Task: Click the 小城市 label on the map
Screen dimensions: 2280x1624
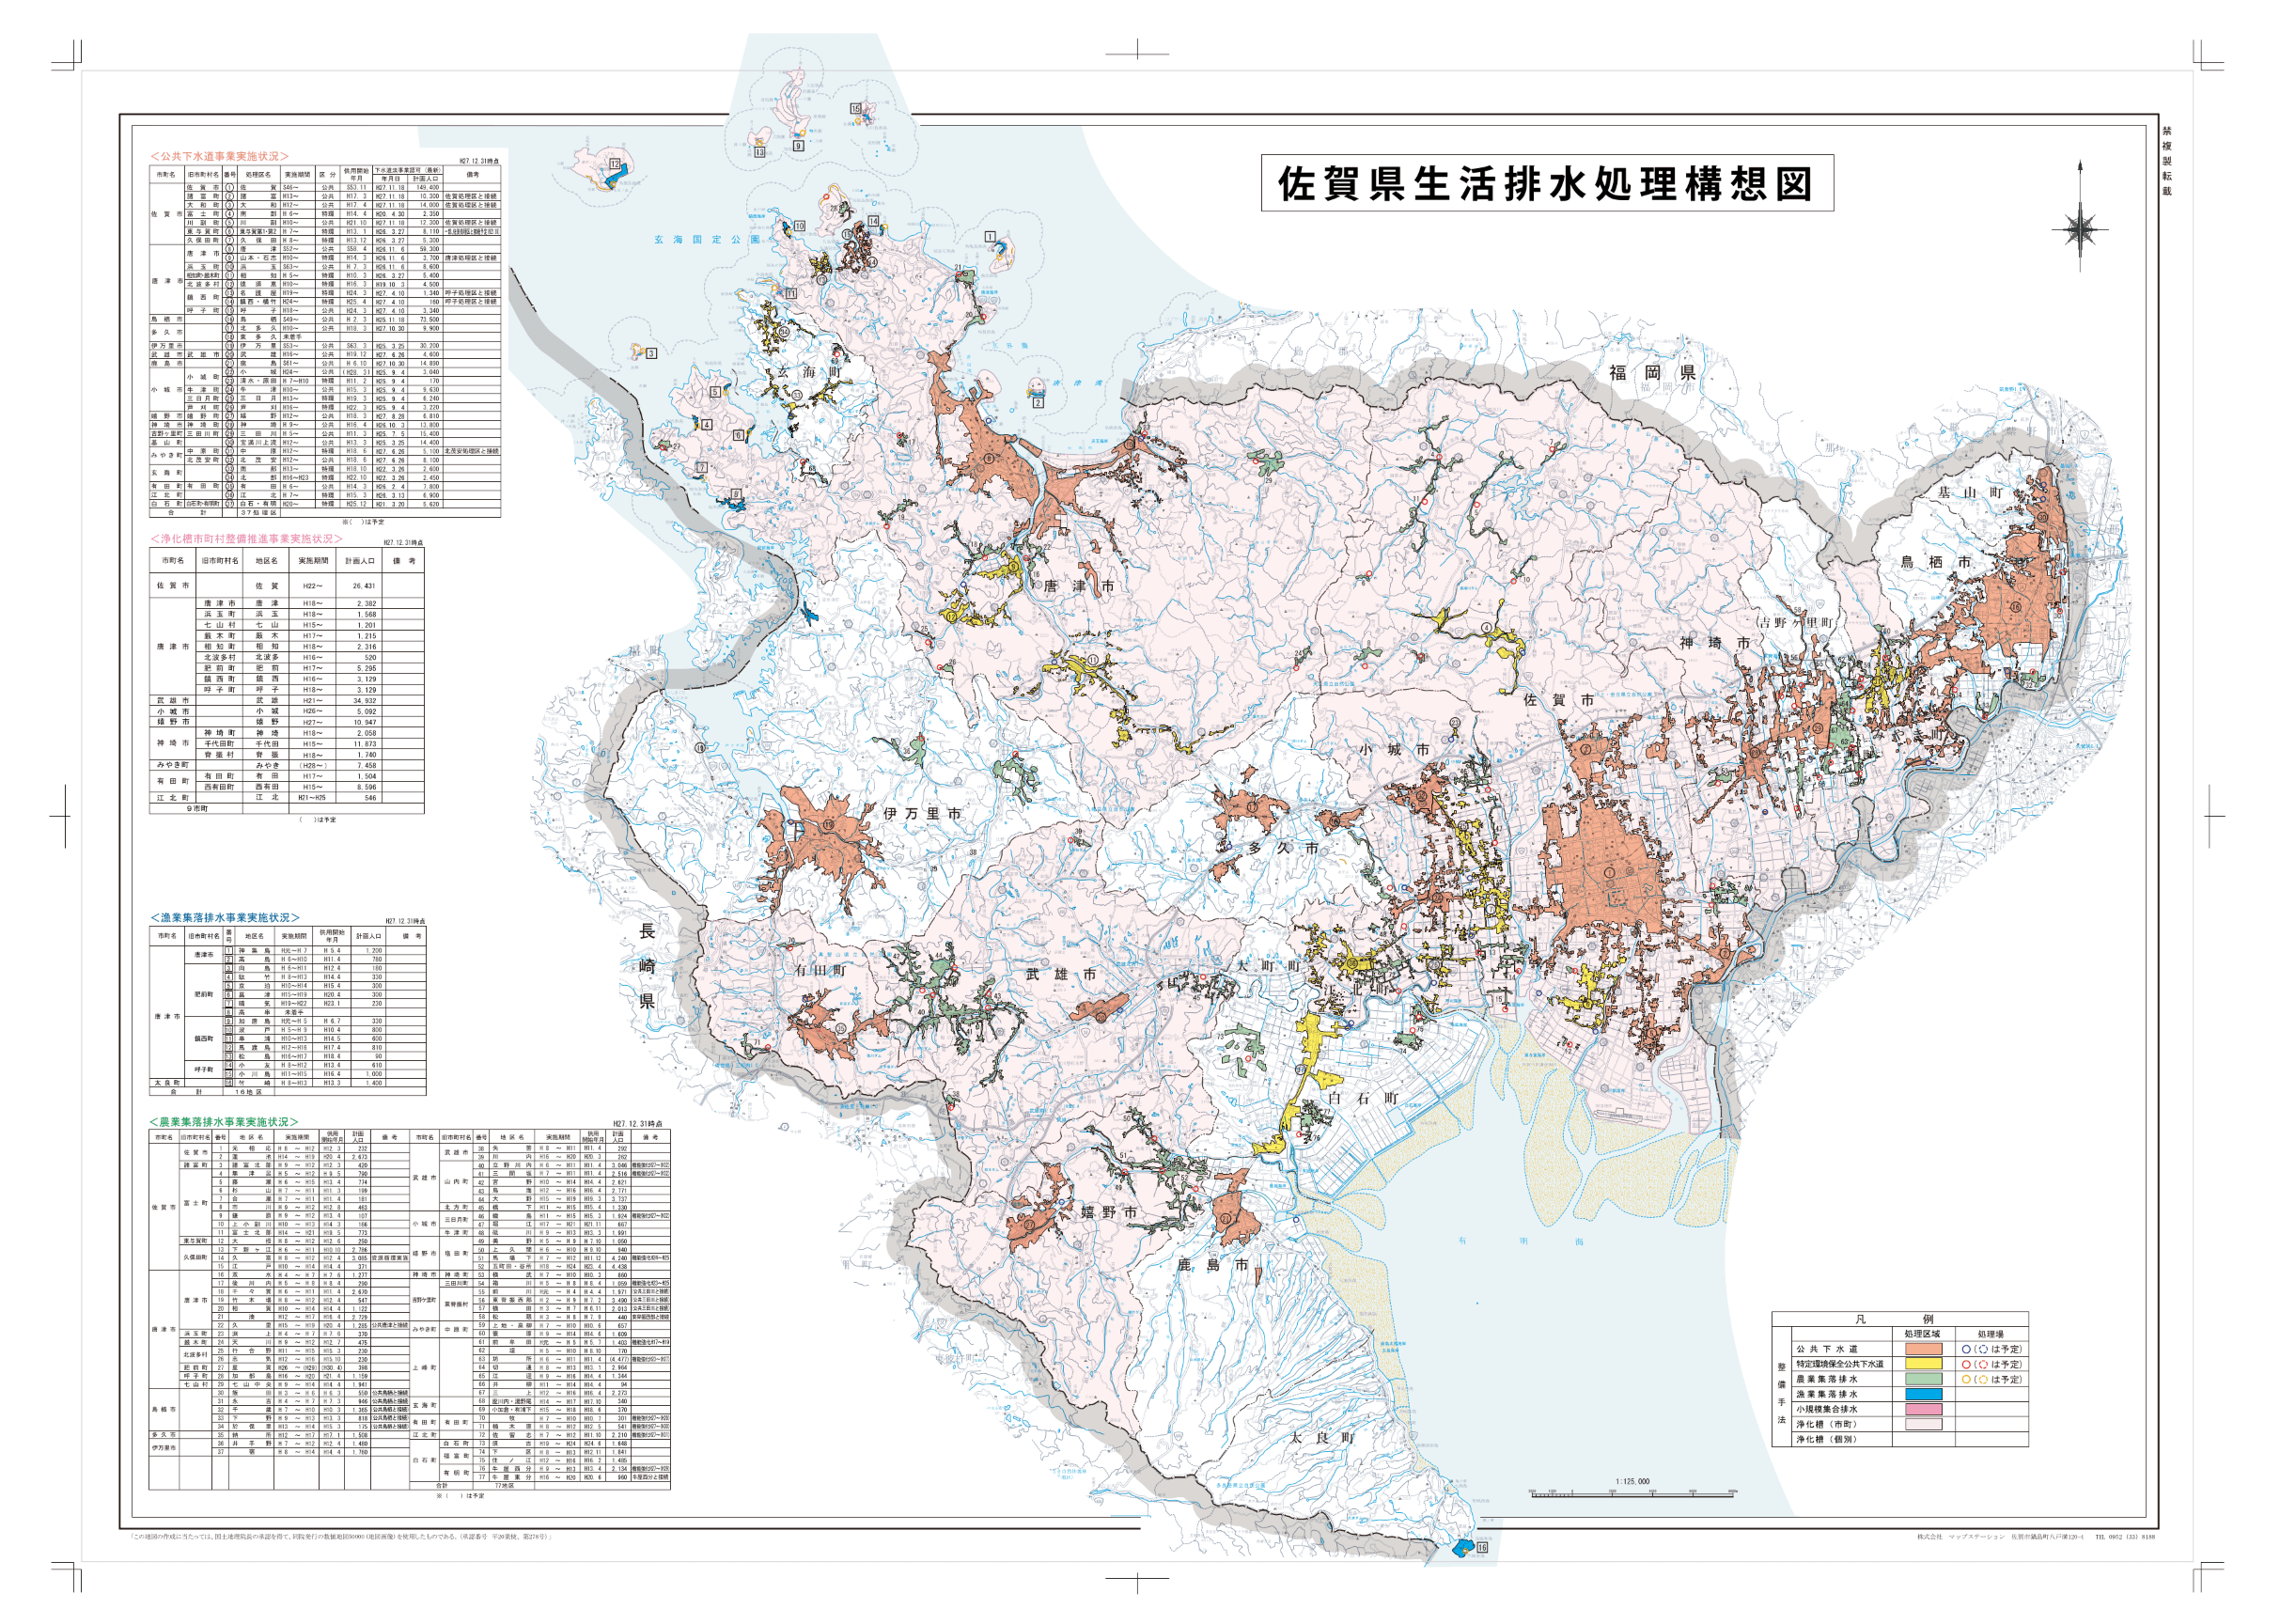Action: click(1394, 749)
